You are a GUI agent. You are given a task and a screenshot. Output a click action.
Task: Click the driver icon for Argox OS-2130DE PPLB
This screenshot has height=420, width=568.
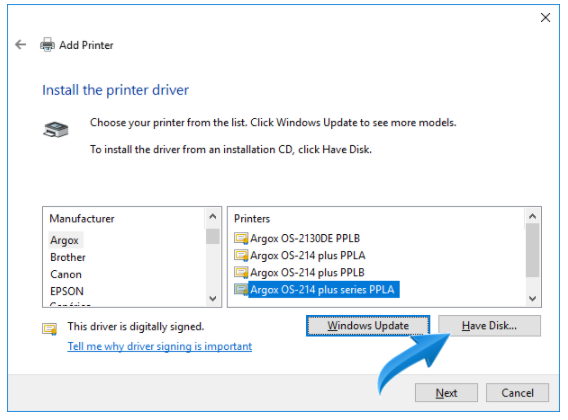(241, 238)
